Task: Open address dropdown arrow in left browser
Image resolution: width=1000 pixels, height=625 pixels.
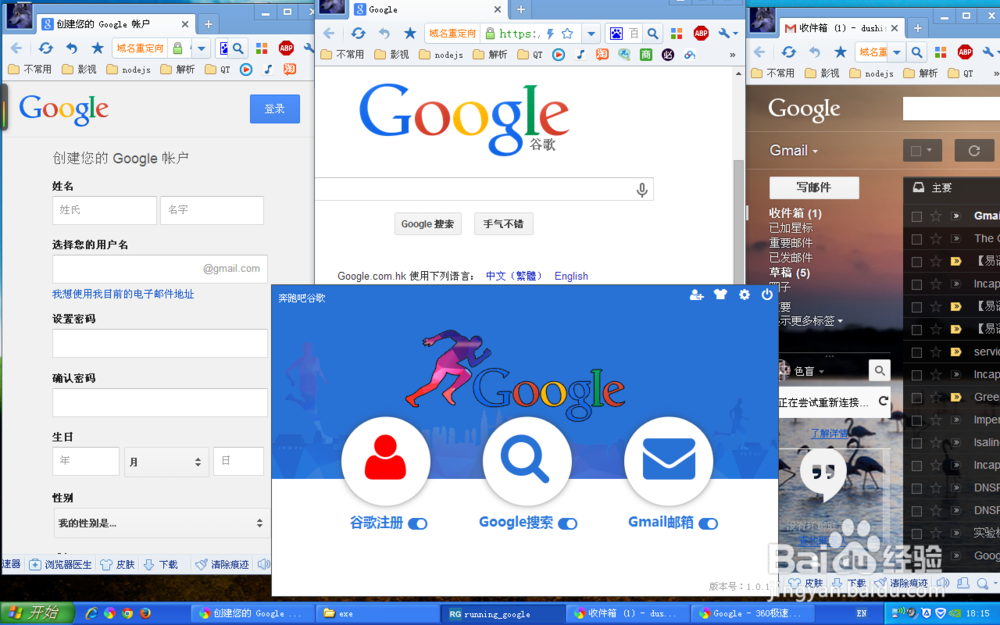Action: (x=202, y=48)
